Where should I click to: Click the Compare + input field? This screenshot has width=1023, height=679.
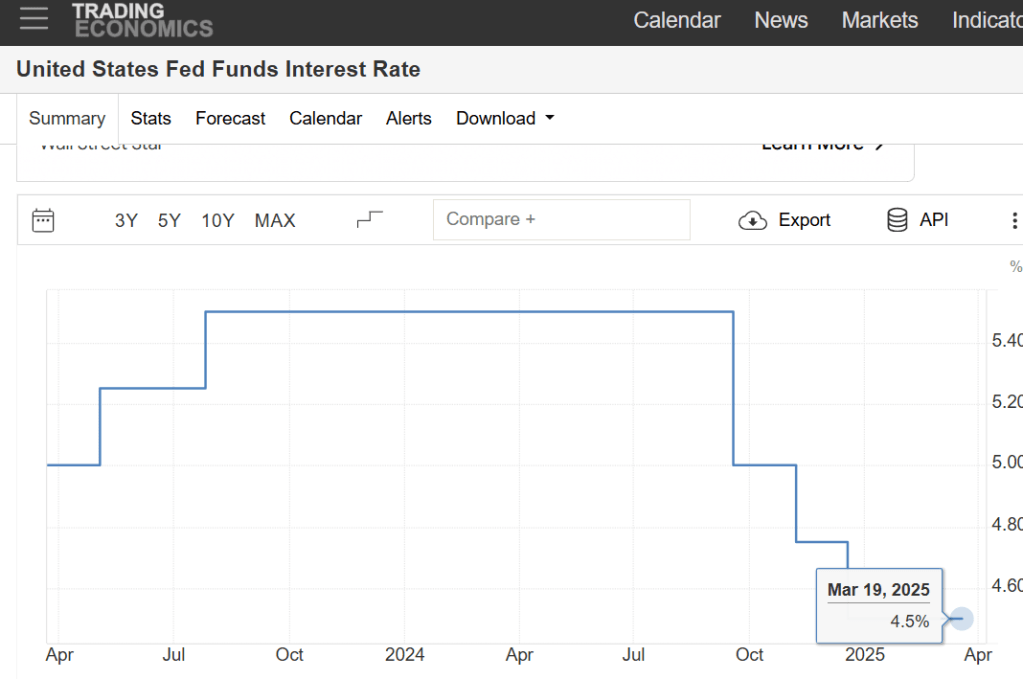coord(561,220)
